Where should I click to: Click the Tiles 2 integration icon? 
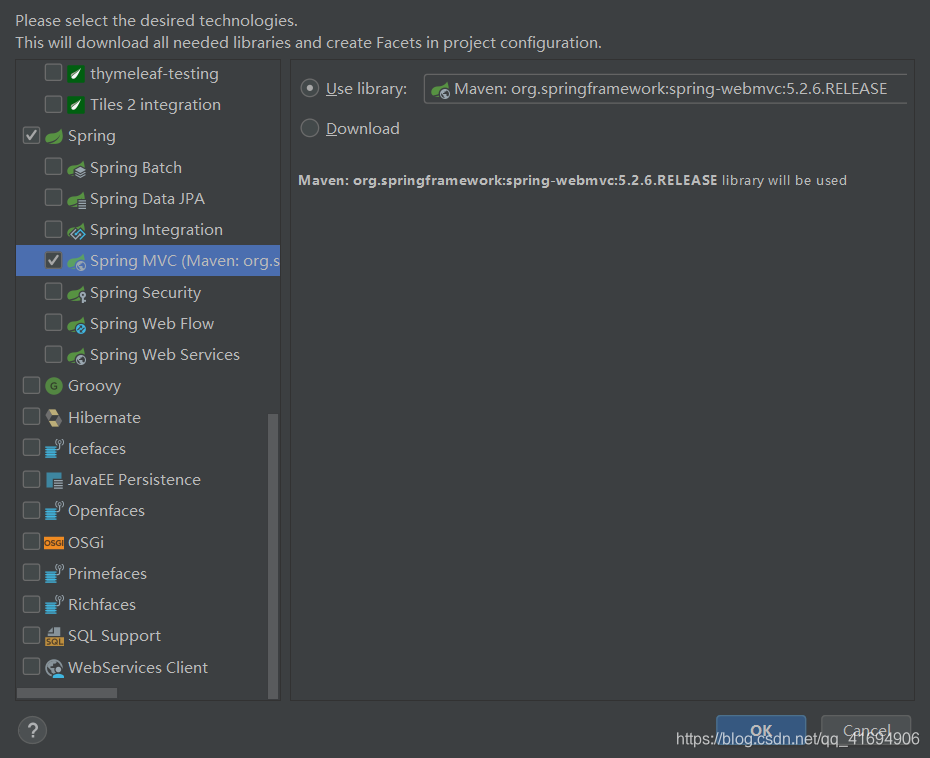click(x=76, y=105)
